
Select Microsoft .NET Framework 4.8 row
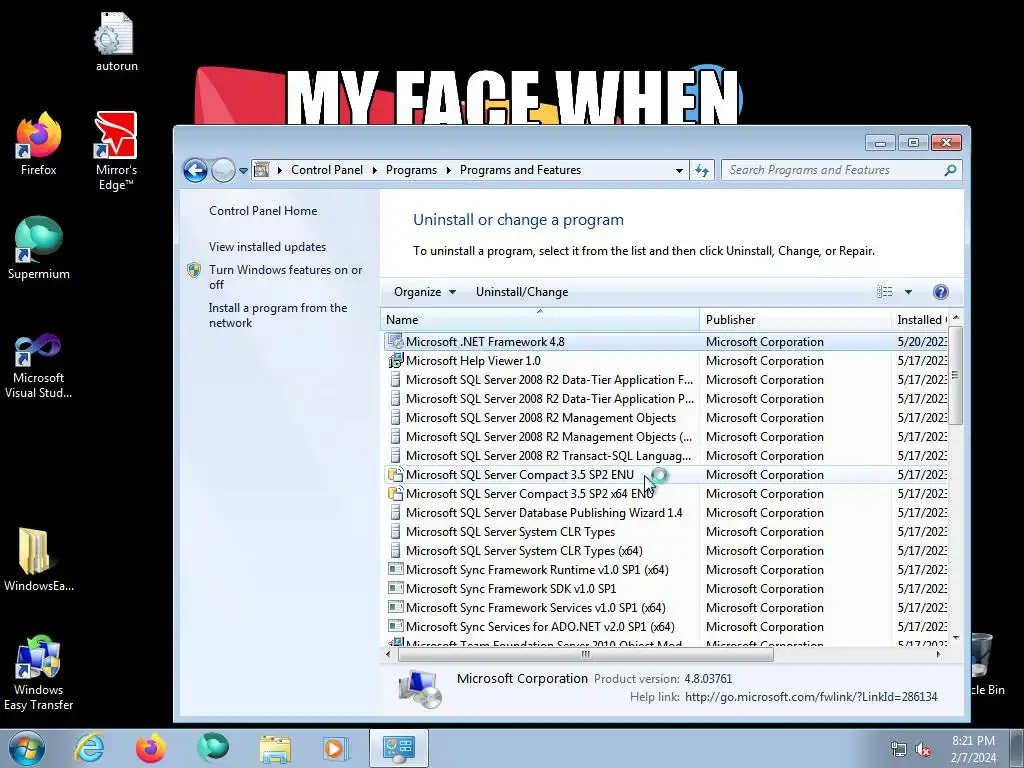(x=666, y=342)
